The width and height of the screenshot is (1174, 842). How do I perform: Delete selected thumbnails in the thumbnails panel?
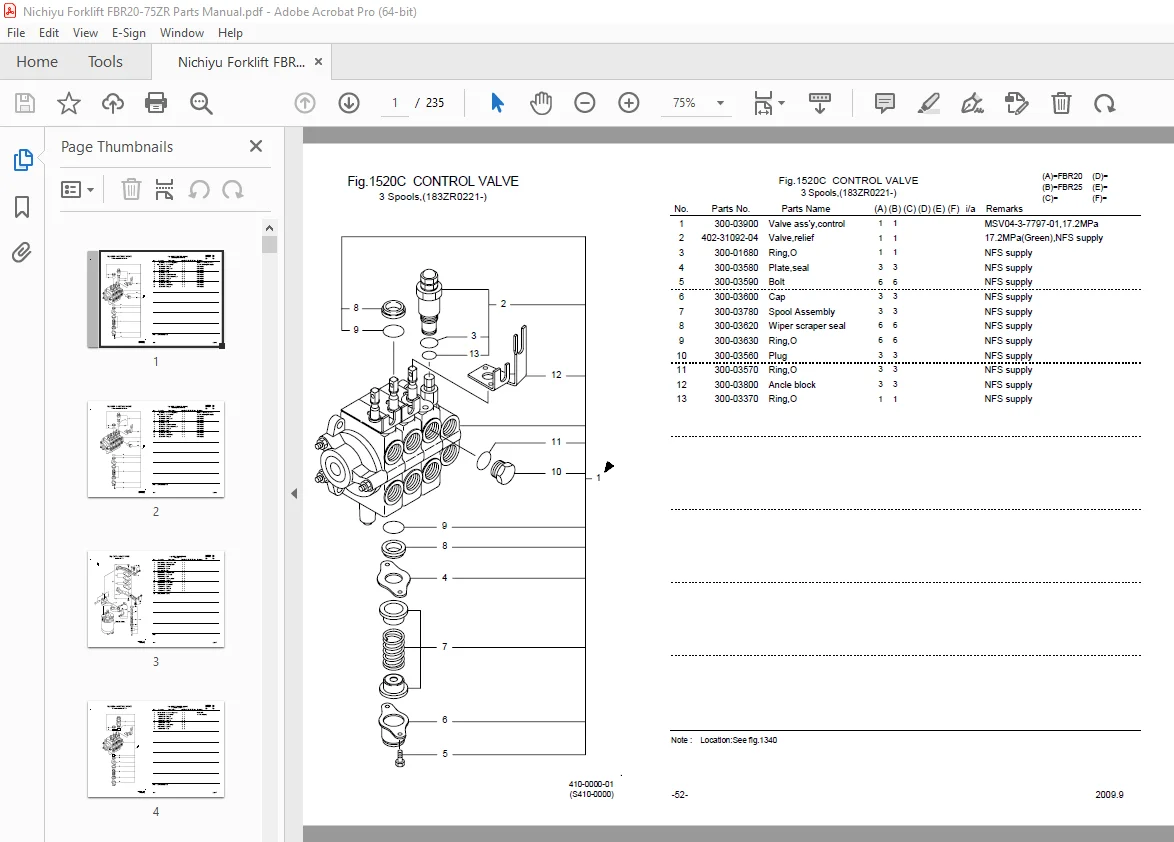tap(131, 189)
